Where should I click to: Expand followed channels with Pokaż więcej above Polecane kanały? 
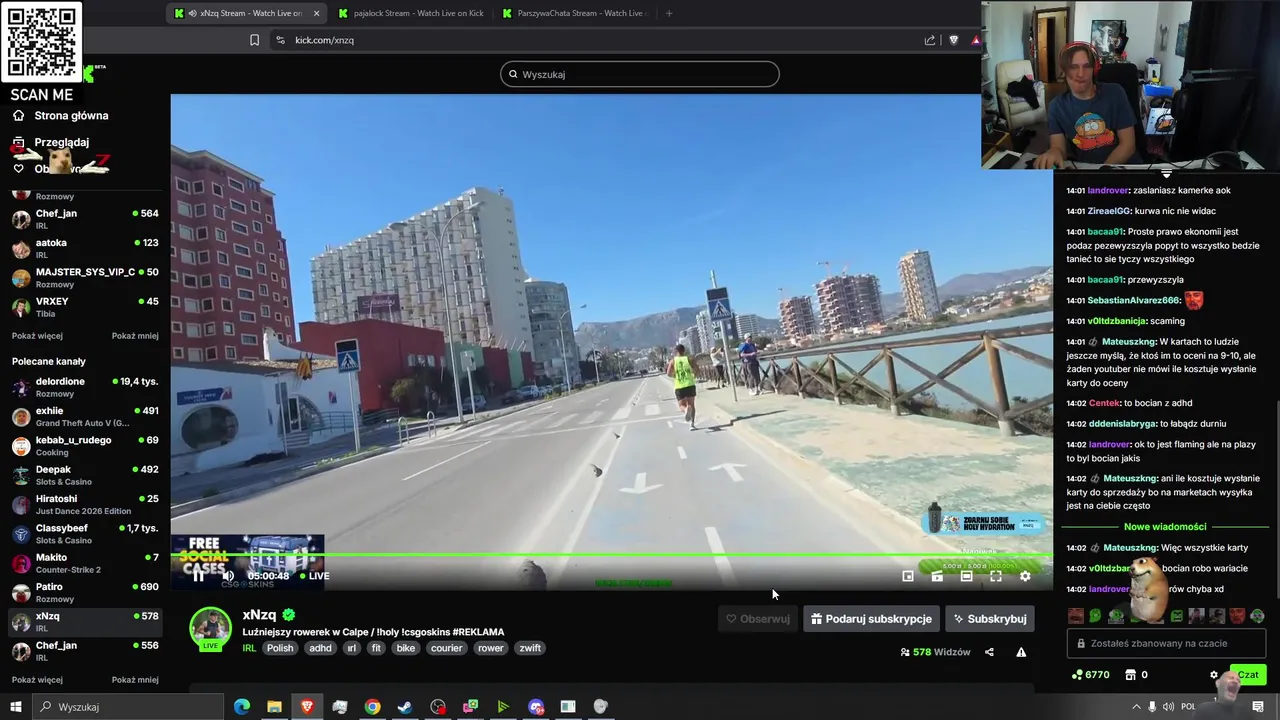[37, 336]
